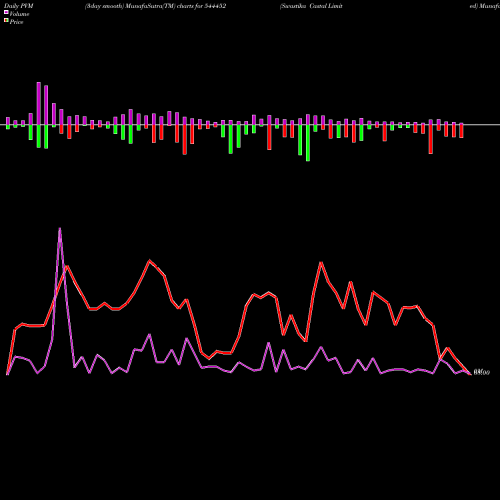The width and height of the screenshot is (500, 500).
Task: Click the value label at the lines' right end
Action: (x=482, y=372)
